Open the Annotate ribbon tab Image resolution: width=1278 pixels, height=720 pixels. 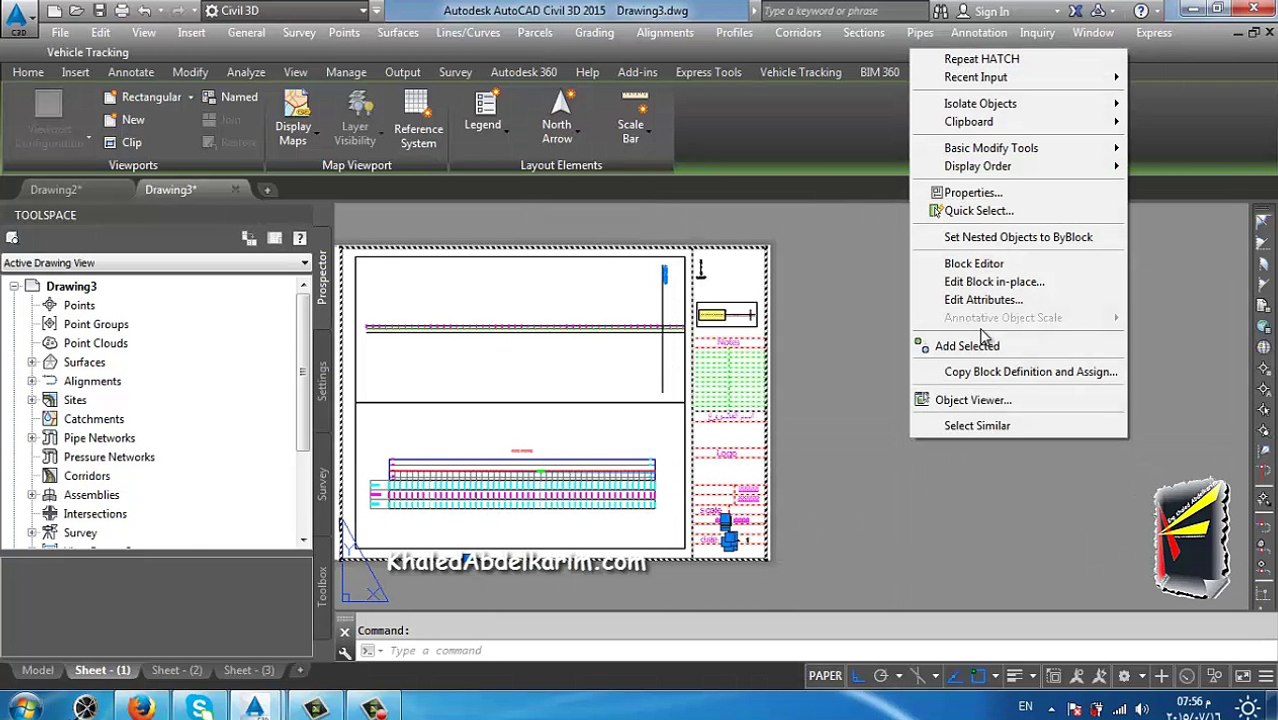point(131,73)
